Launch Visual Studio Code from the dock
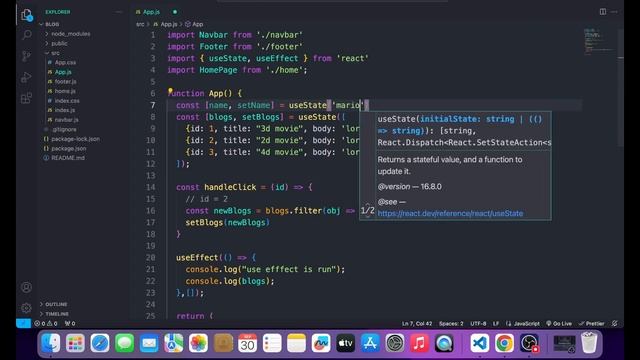This screenshot has height=360, width=640. [x=480, y=343]
